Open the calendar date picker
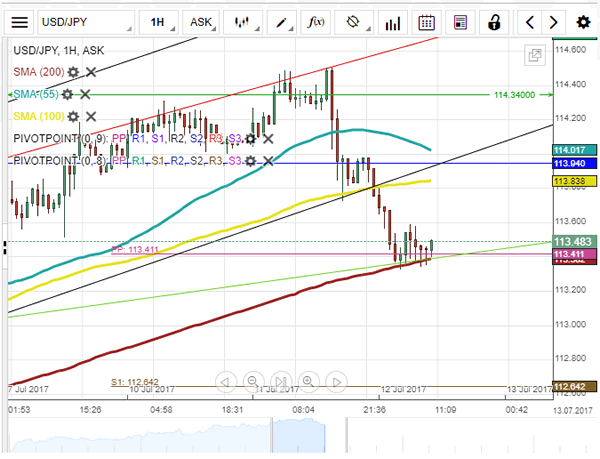Screen dimensions: 600x459 point(427,21)
